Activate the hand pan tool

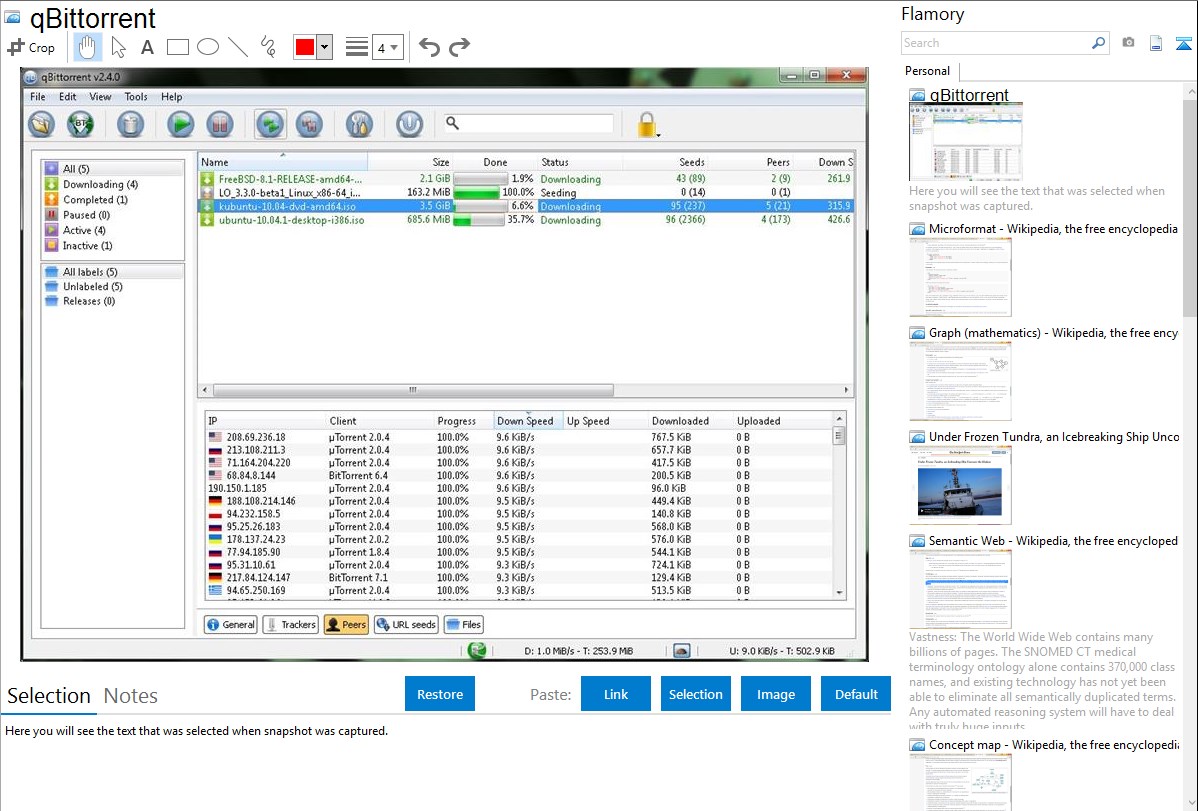click(88, 47)
